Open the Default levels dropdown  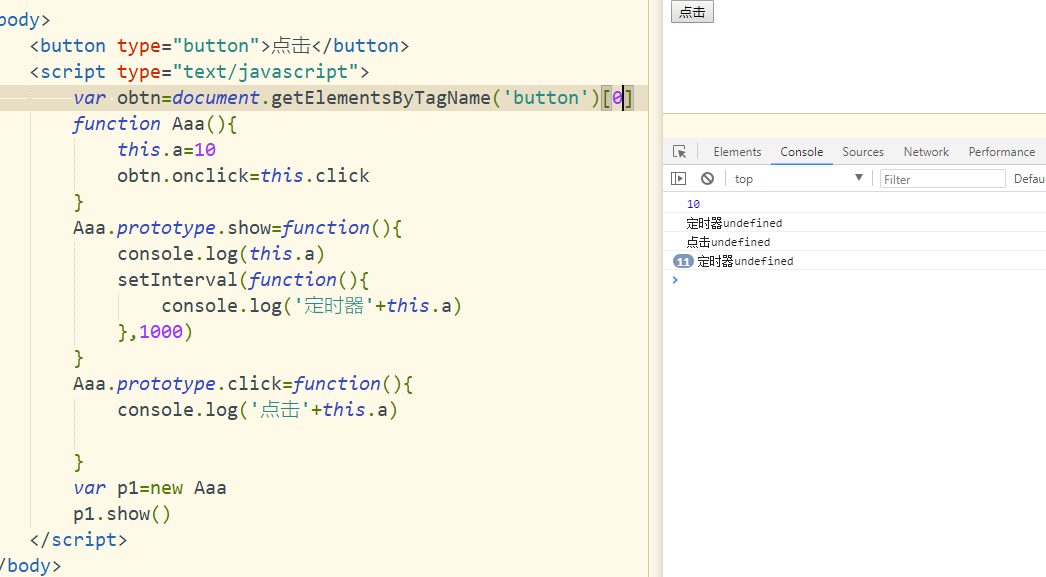click(x=1029, y=179)
